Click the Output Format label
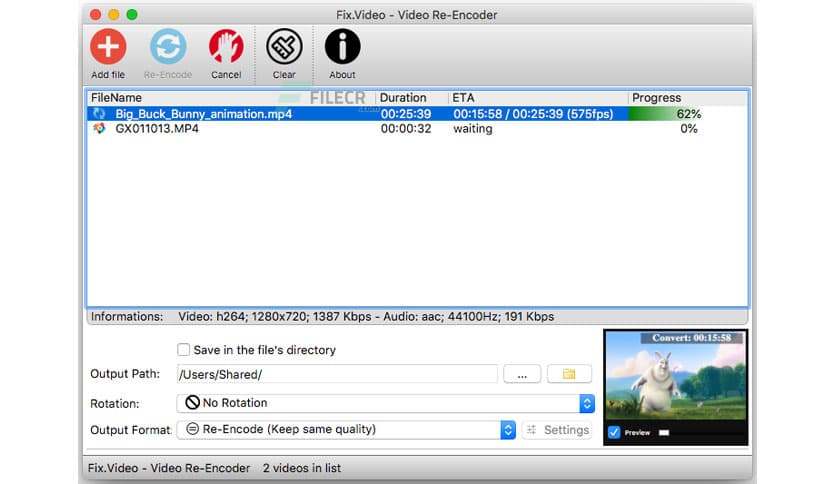This screenshot has height=484, width=836. [x=131, y=430]
